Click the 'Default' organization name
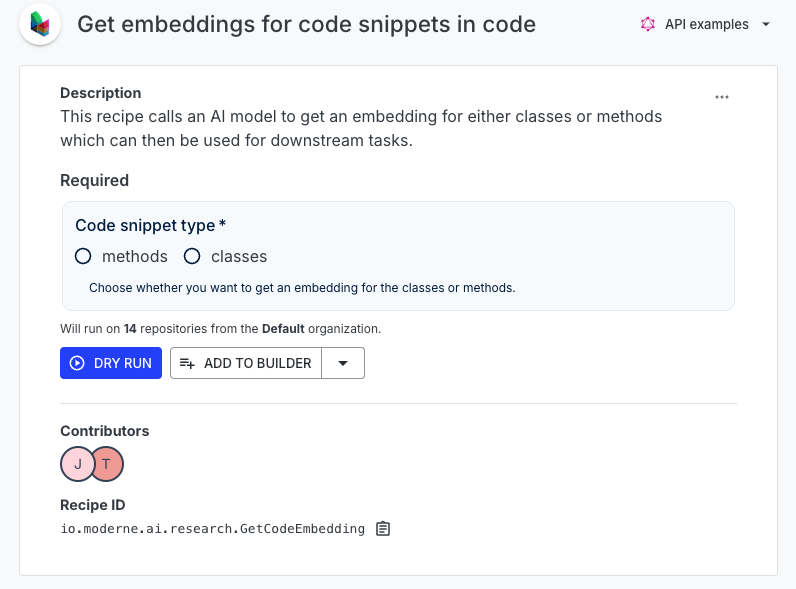This screenshot has width=796, height=589. (x=283, y=329)
